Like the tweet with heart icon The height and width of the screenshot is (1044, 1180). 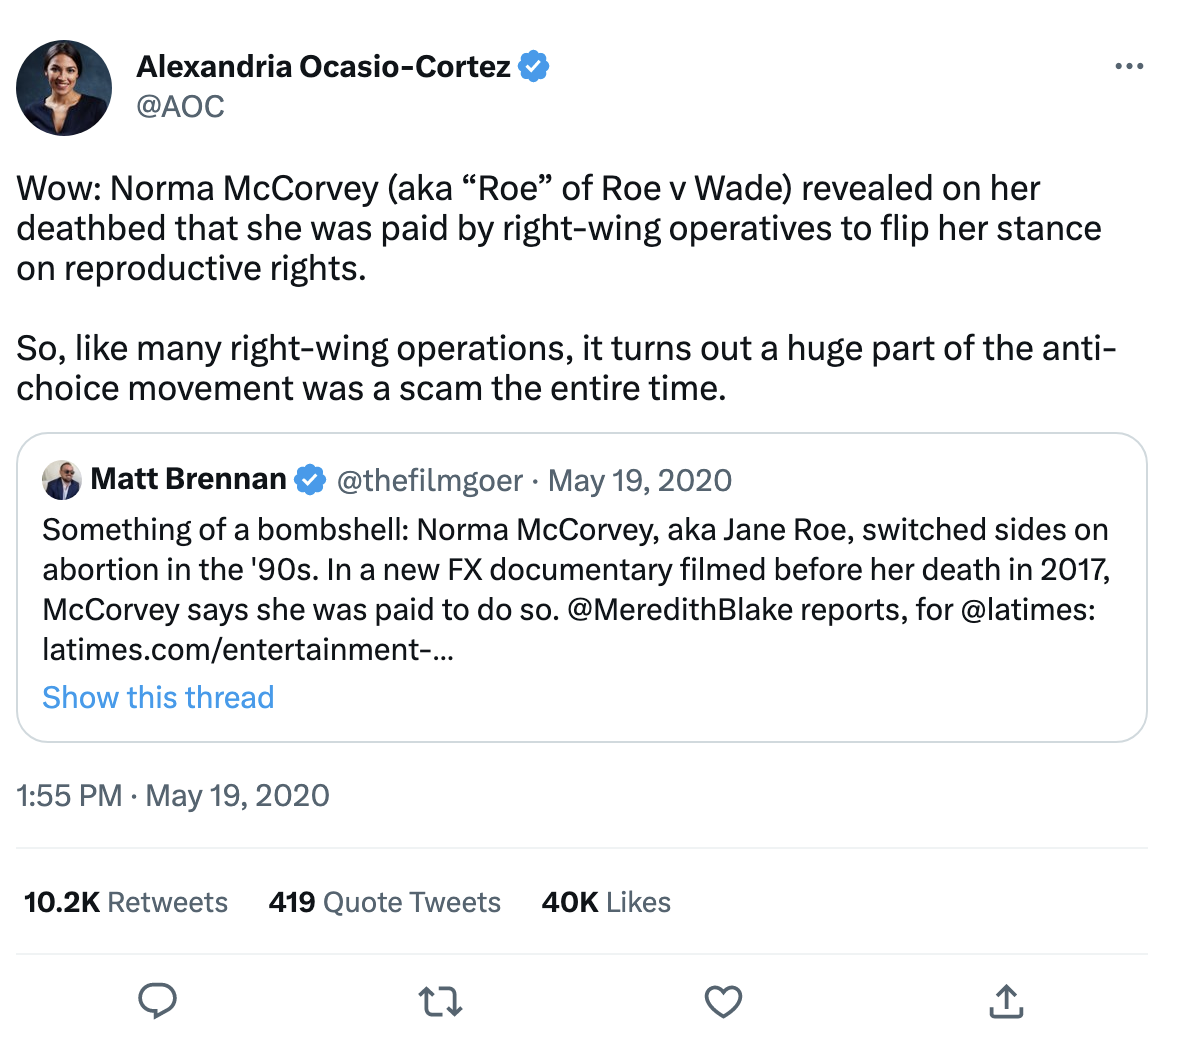723,1000
